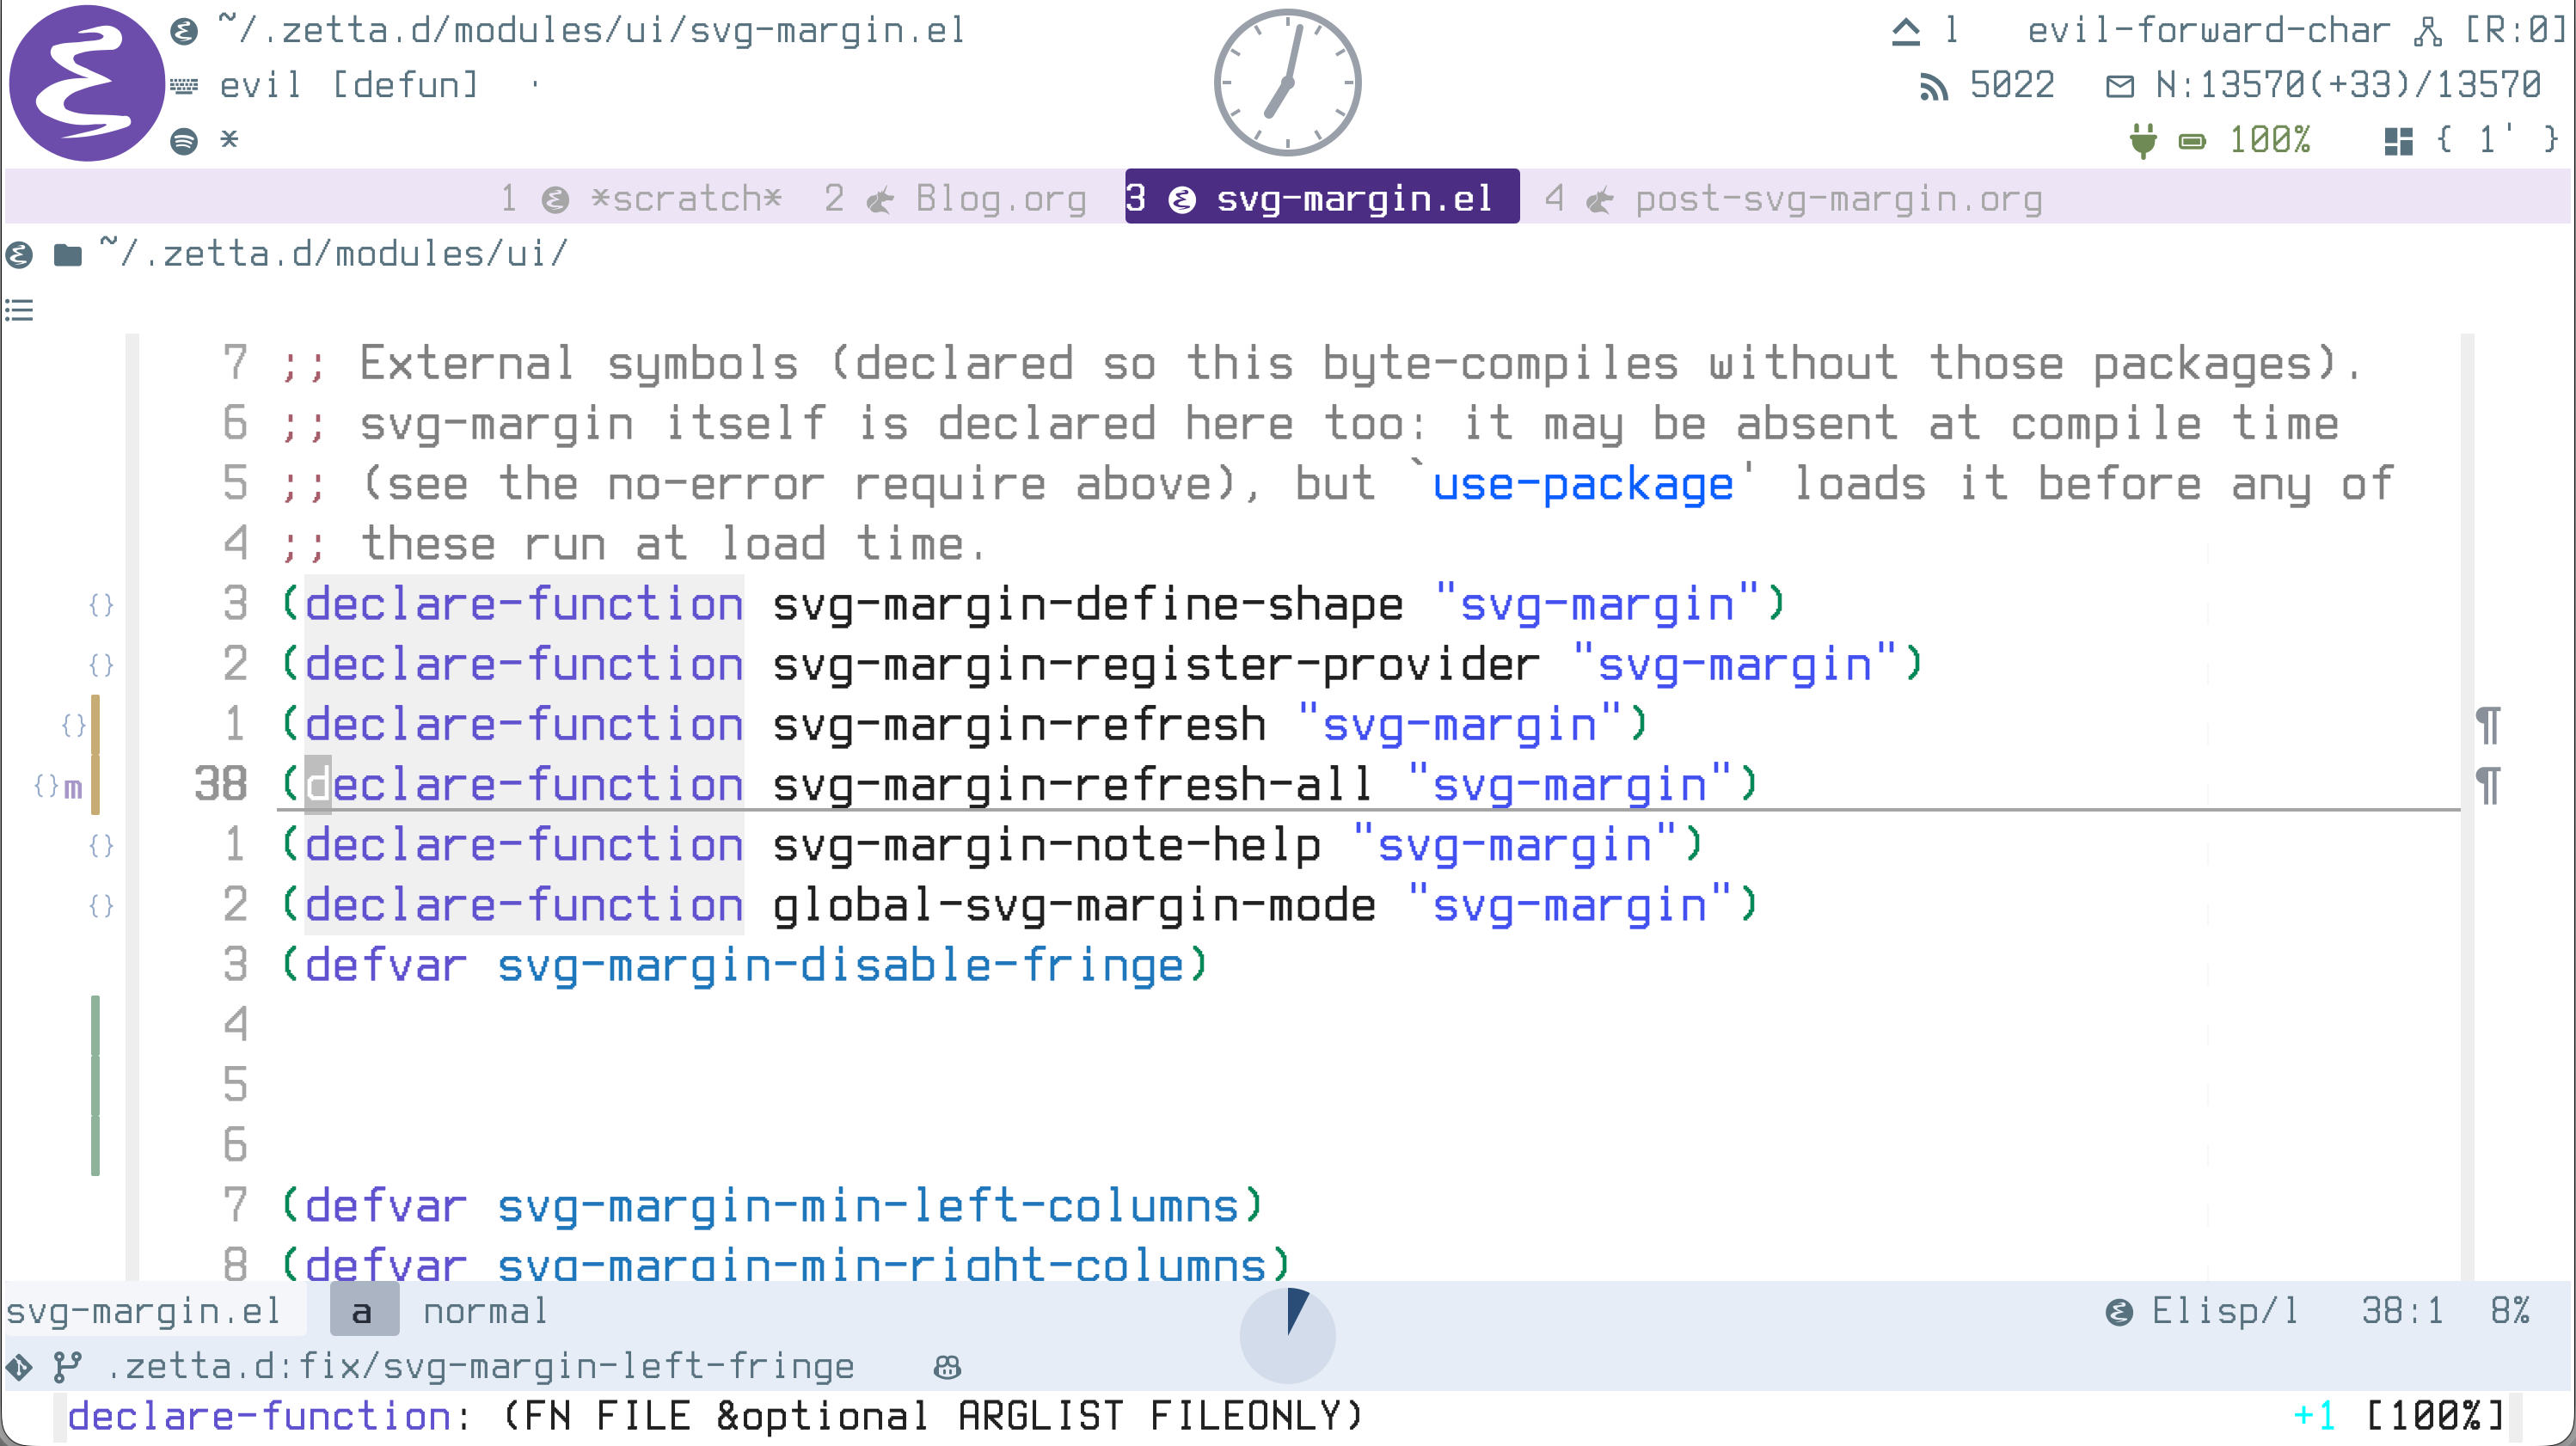The image size is (2576, 1446).
Task: Click the network tree icon before [R:0]
Action: (x=2427, y=32)
